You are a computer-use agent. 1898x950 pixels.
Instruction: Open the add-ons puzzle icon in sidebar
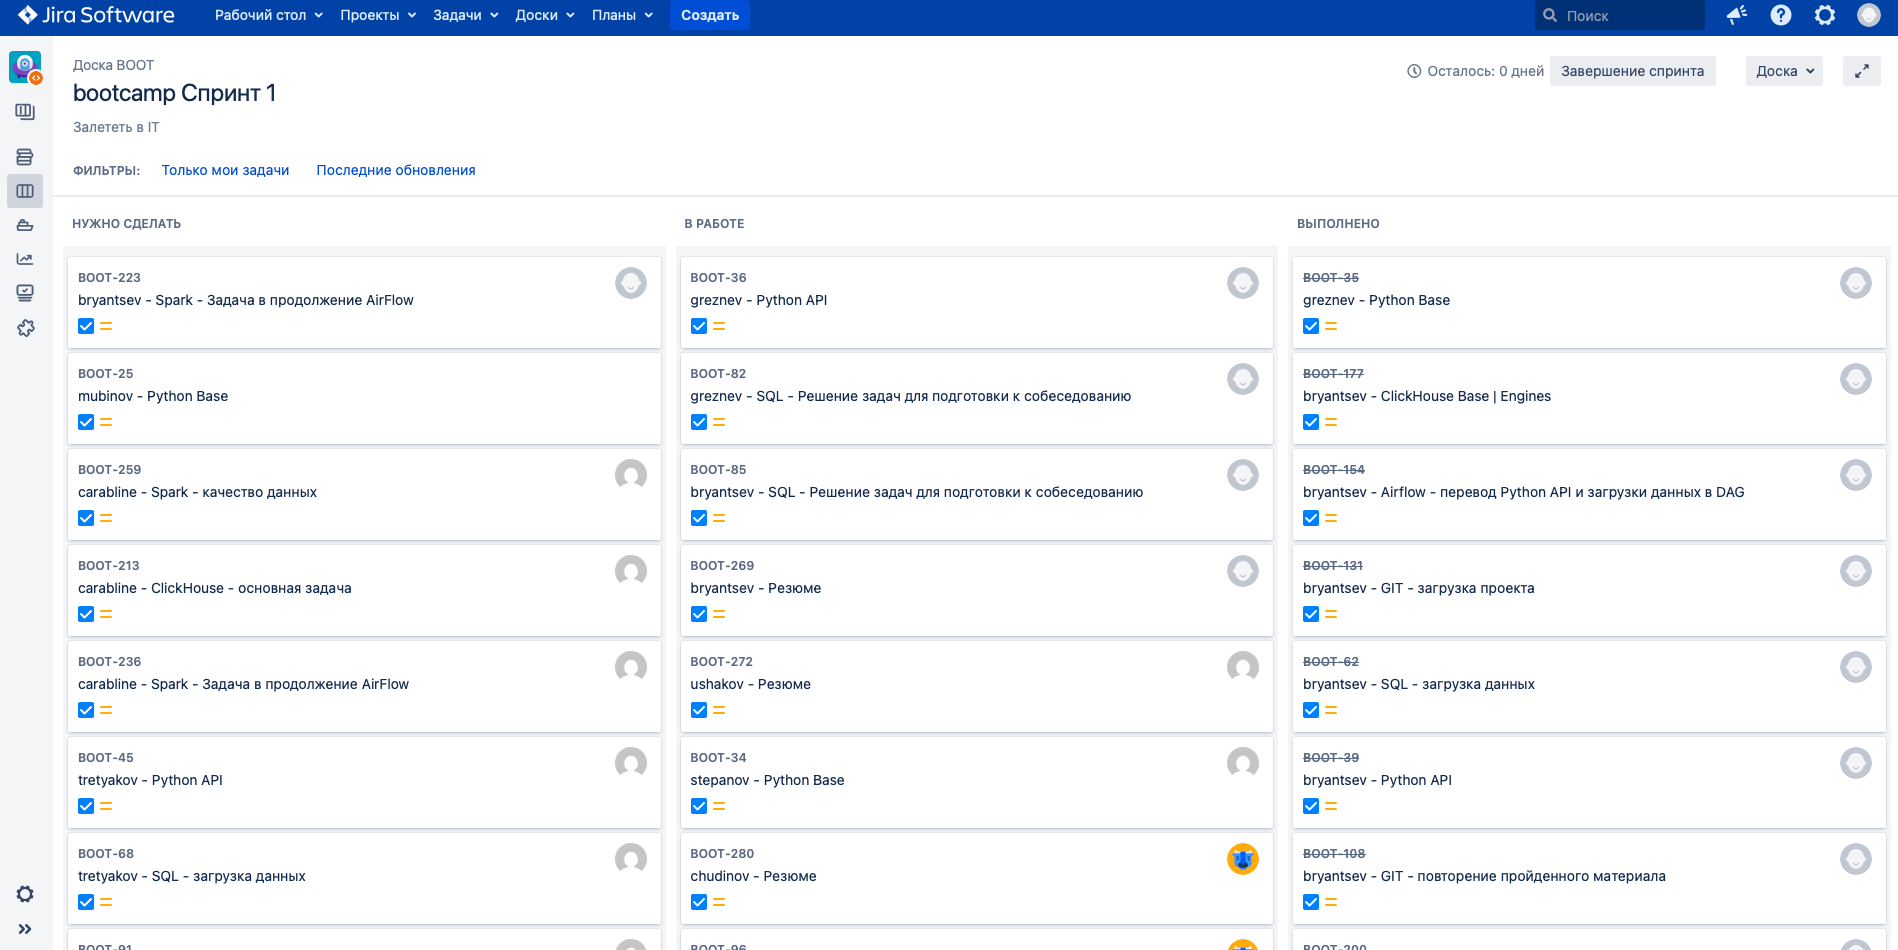[x=25, y=328]
